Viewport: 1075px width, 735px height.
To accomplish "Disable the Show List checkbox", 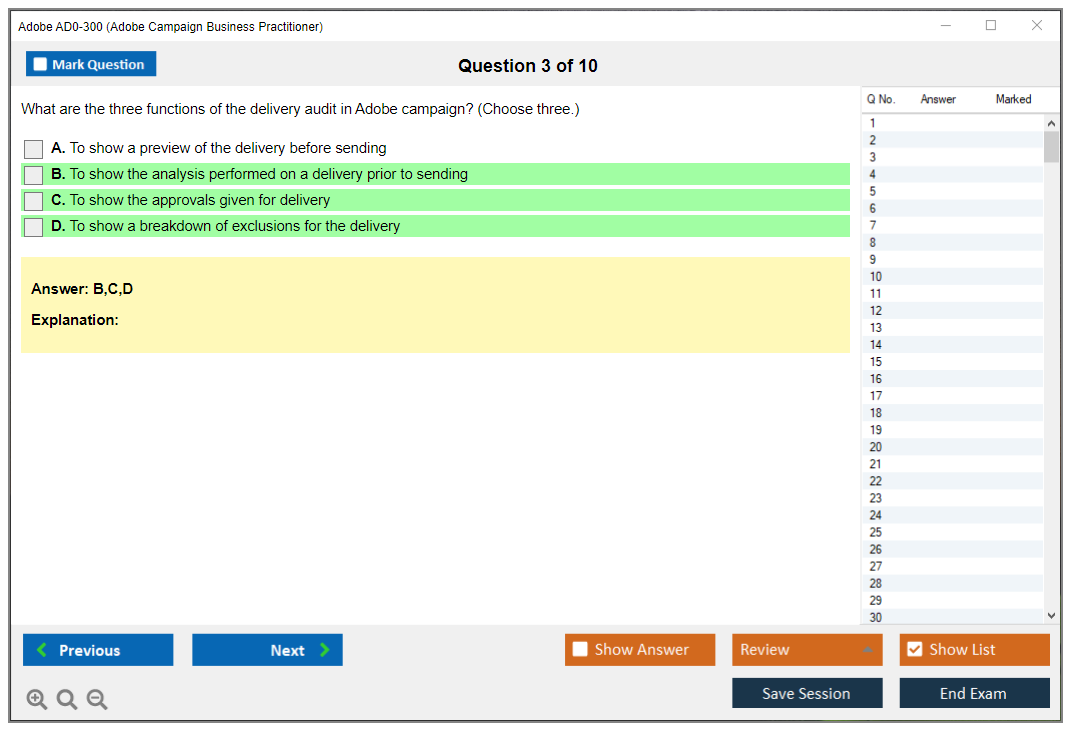I will (914, 650).
